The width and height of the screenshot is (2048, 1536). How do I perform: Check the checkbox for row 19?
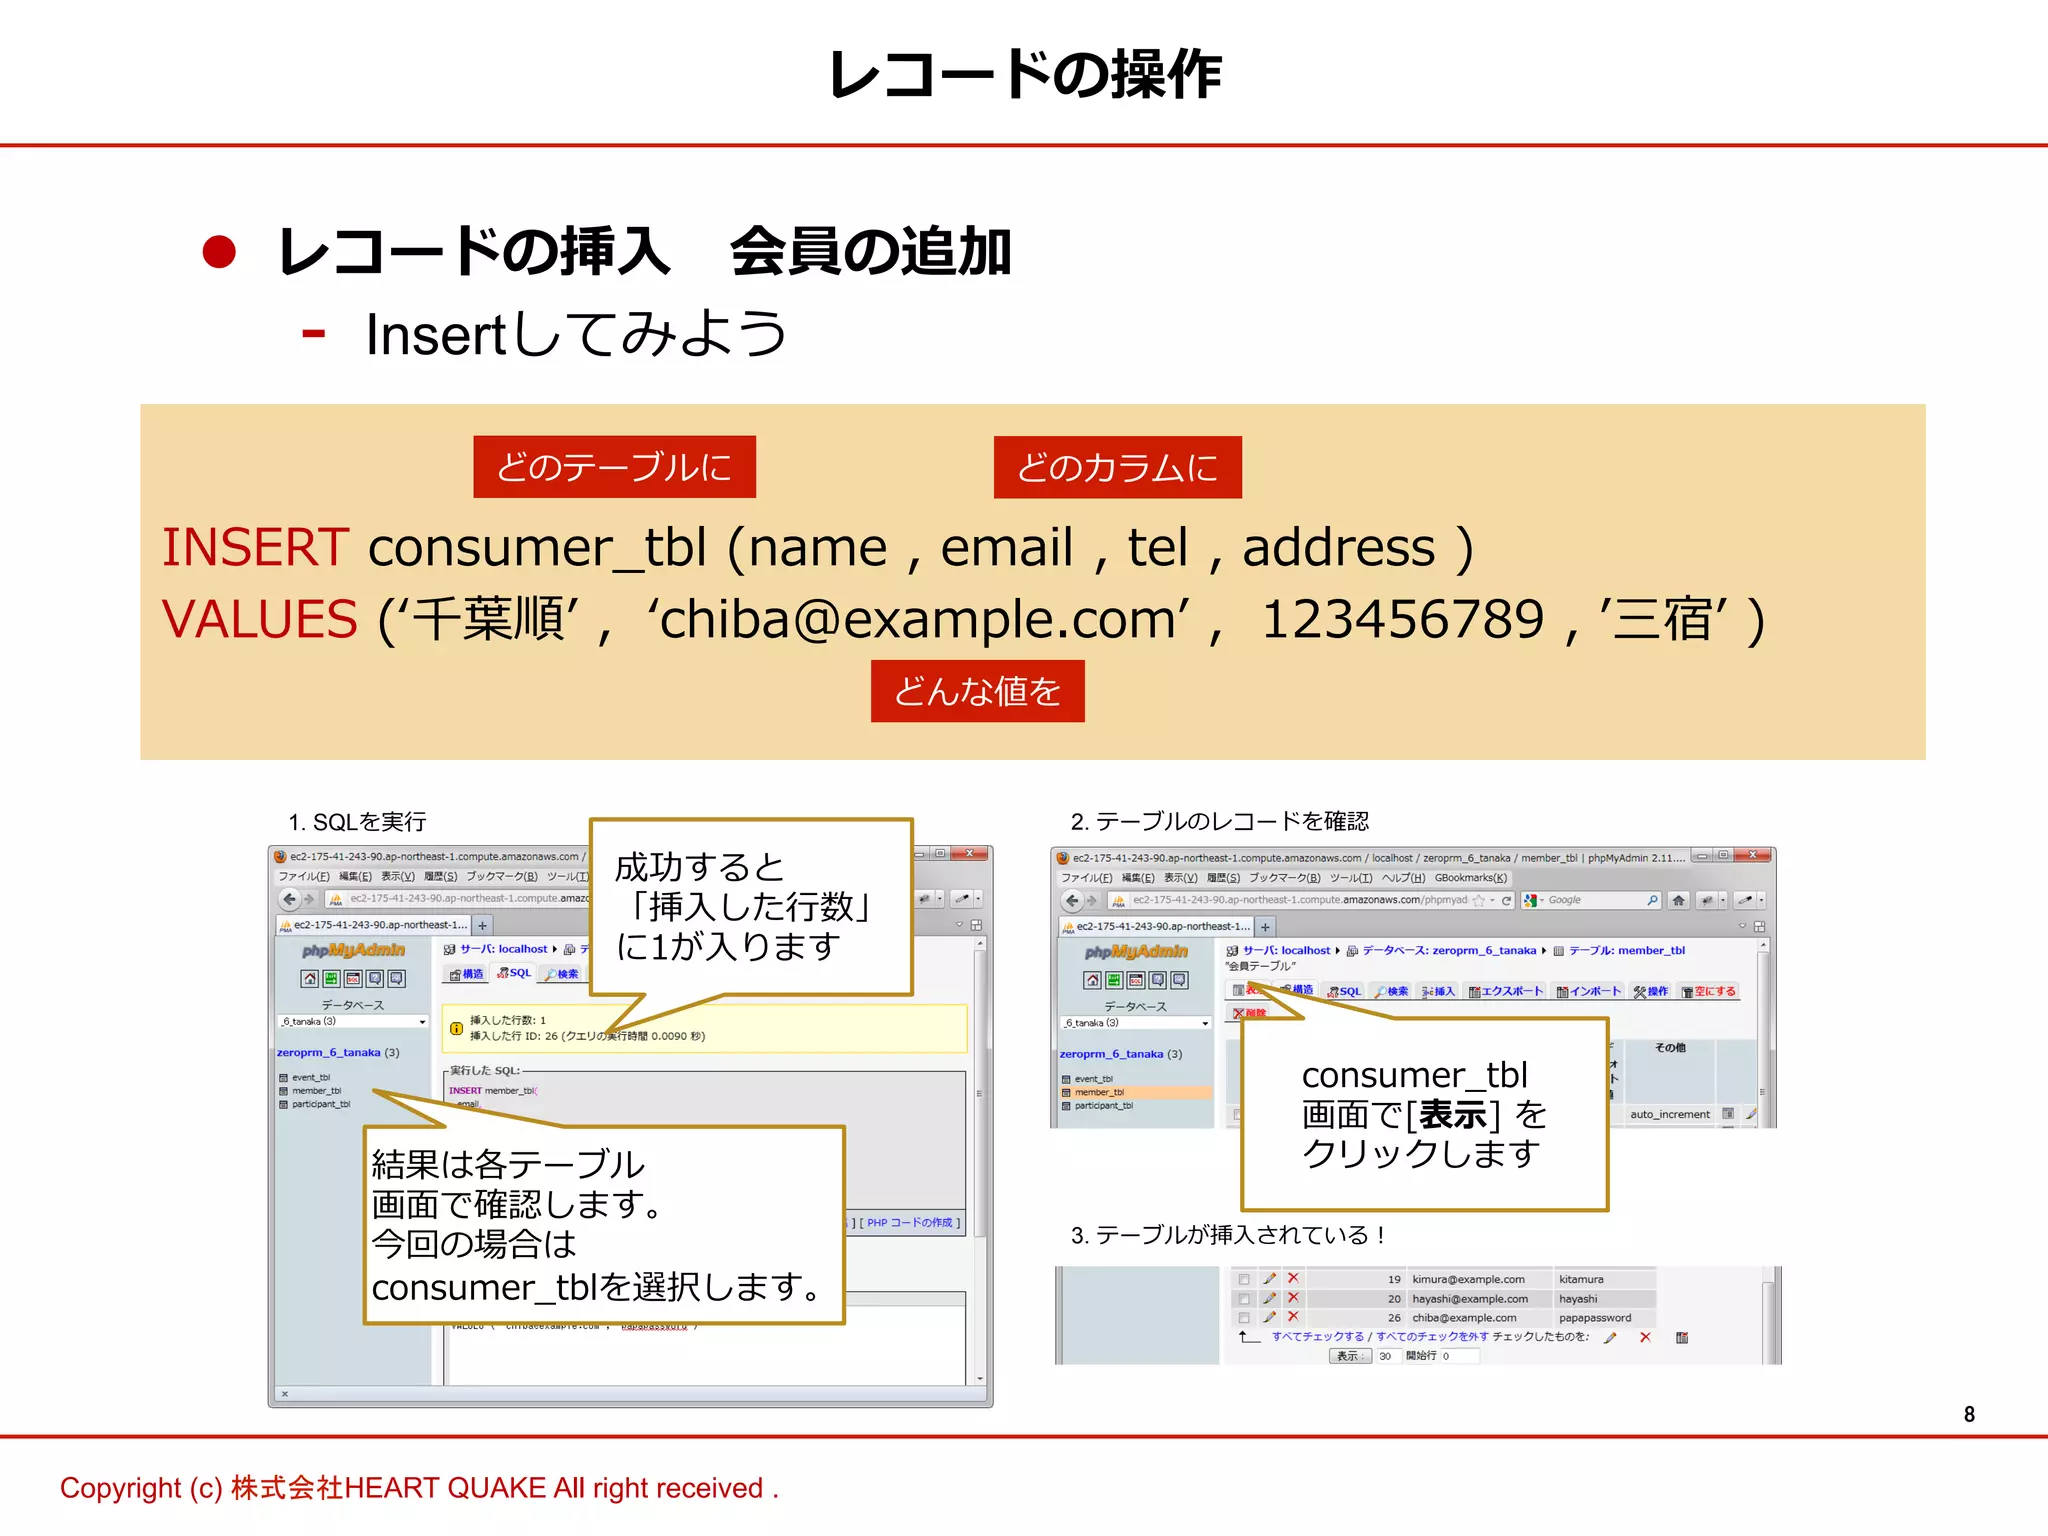click(1243, 1279)
